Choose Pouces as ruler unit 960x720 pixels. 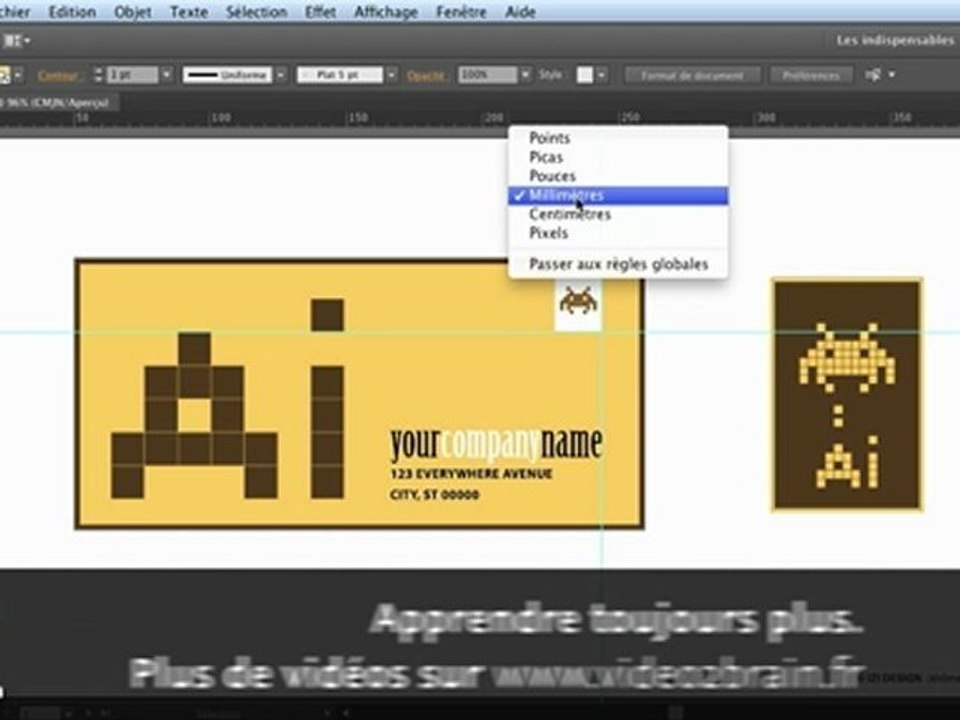coord(618,176)
